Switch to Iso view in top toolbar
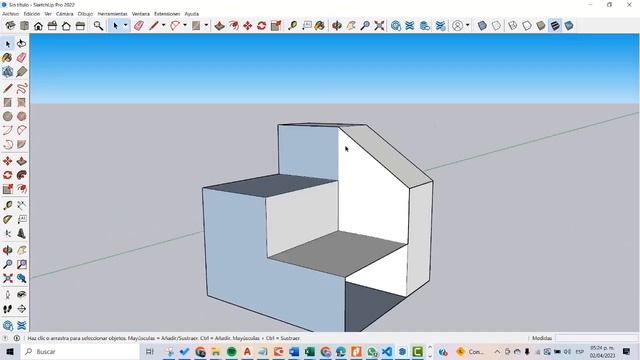 point(10,26)
